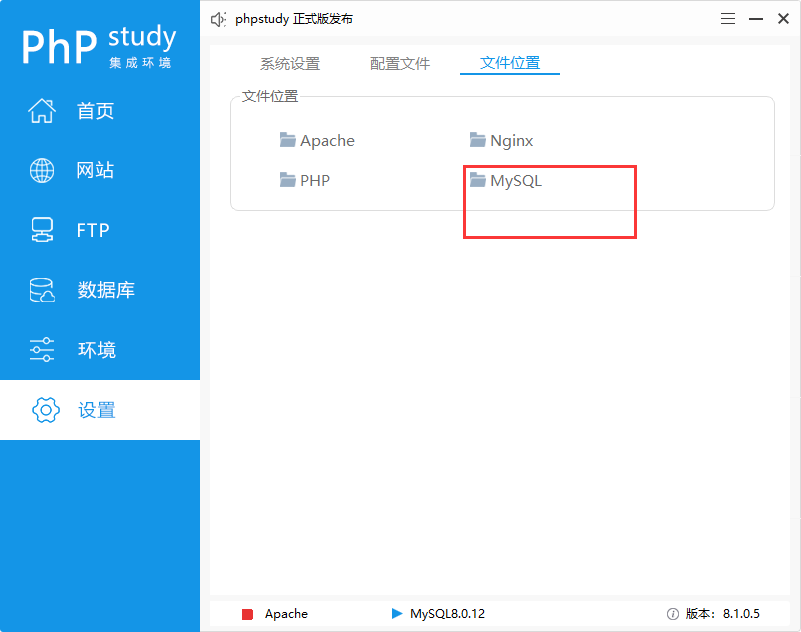Screen dimensions: 801x632
Task: Open the Nginx file location folder
Action: click(511, 140)
